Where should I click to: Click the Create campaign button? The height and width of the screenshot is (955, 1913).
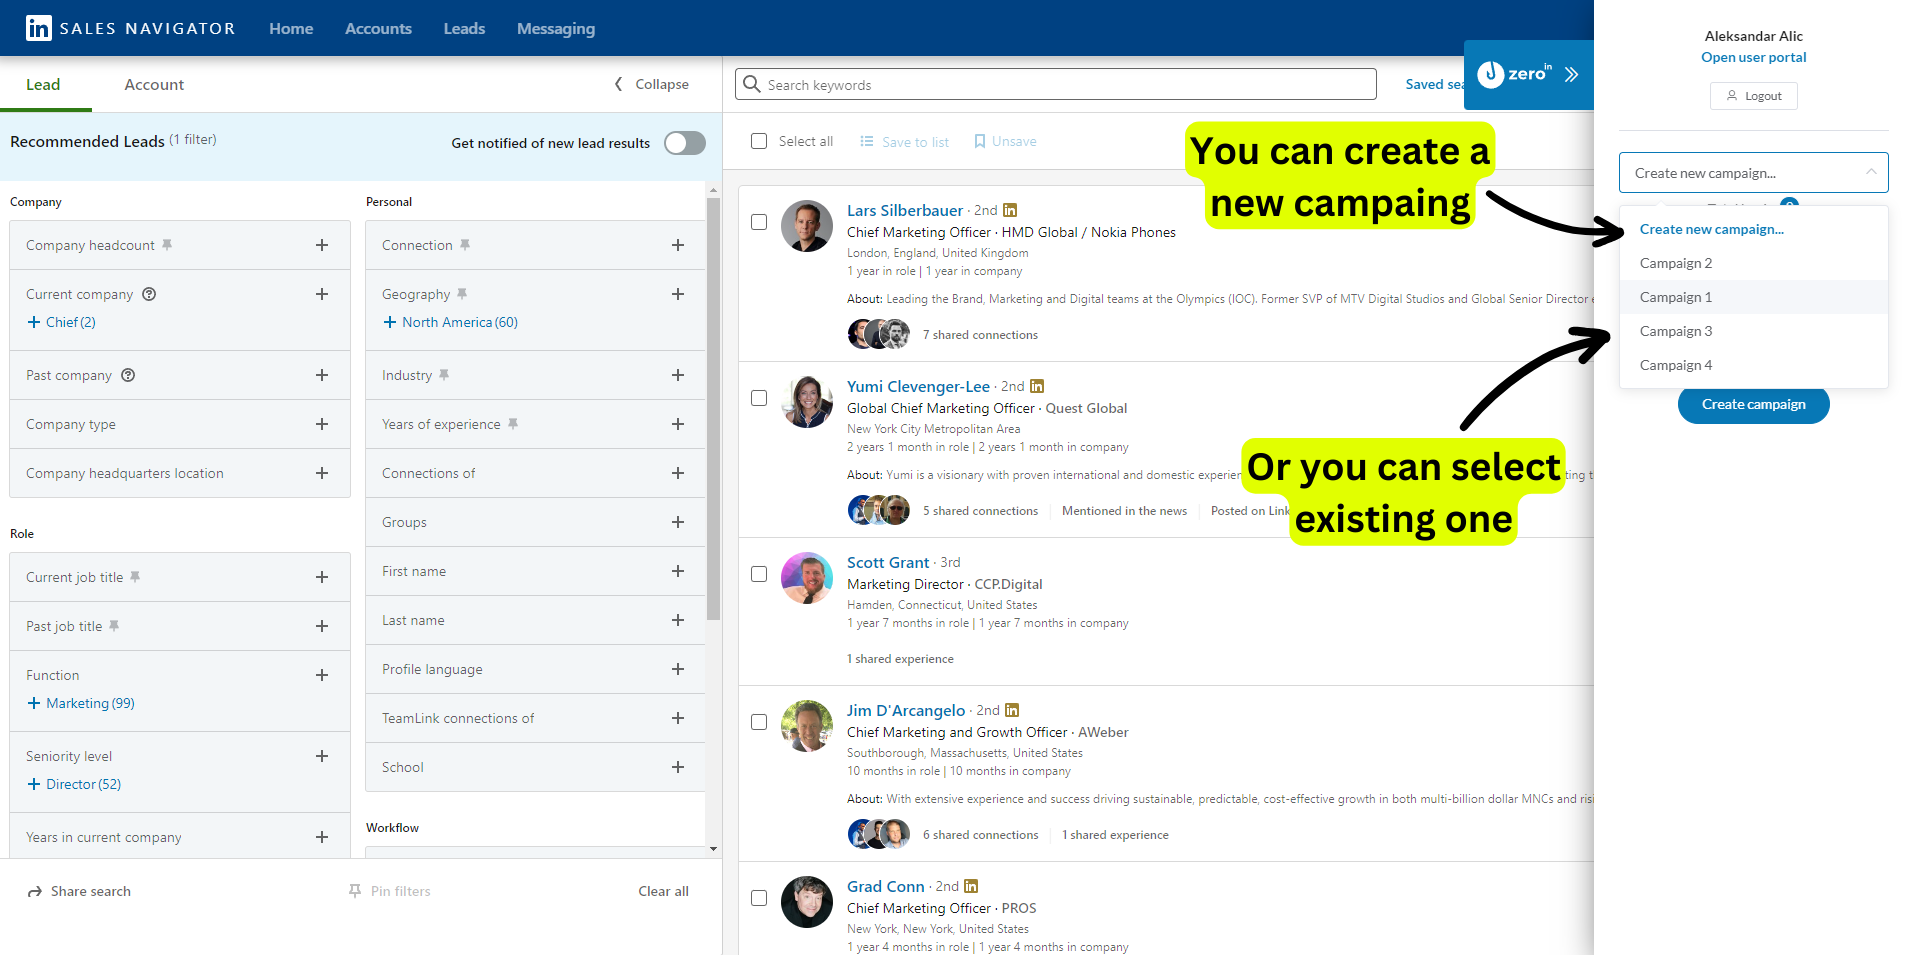click(x=1753, y=404)
